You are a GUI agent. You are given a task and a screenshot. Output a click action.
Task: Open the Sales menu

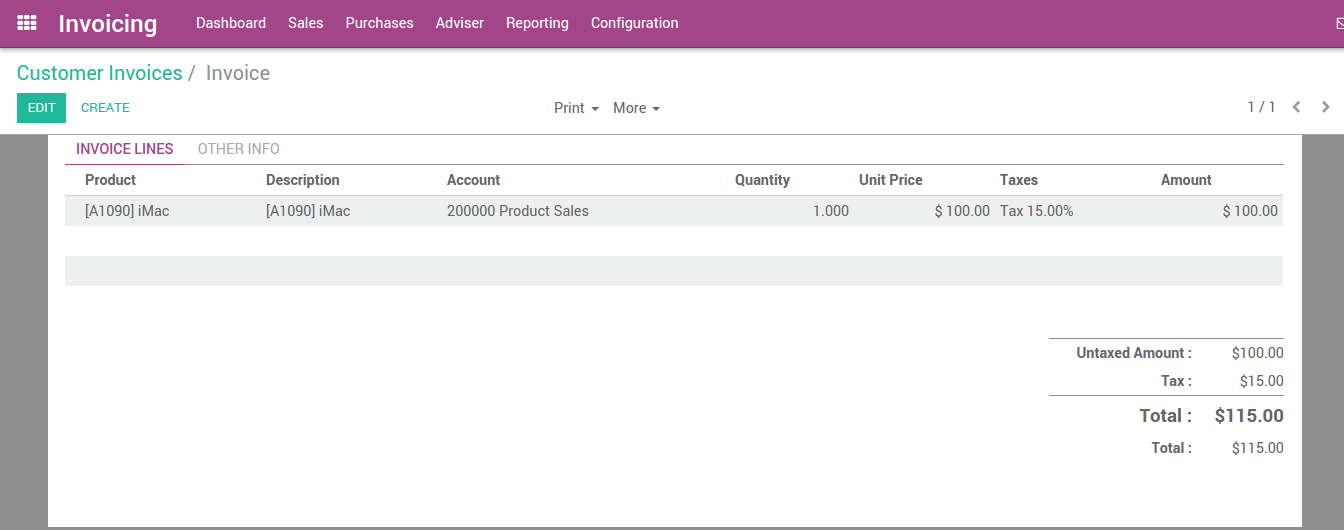(305, 23)
